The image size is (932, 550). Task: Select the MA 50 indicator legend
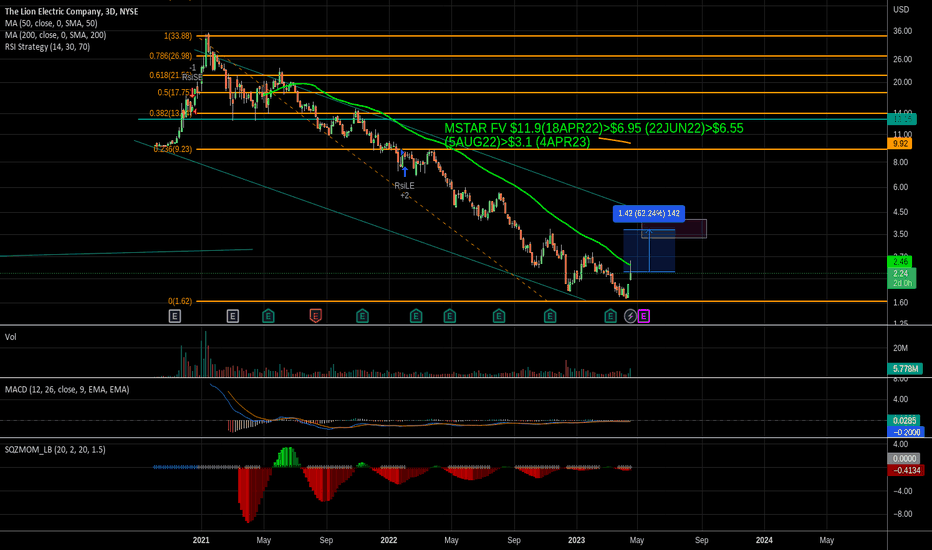coord(51,23)
